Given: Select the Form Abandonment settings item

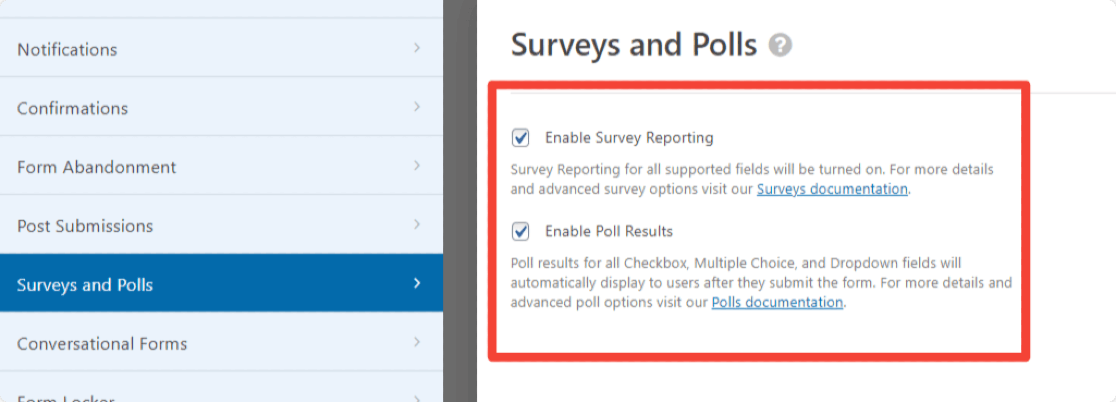Looking at the screenshot, I should (x=221, y=166).
